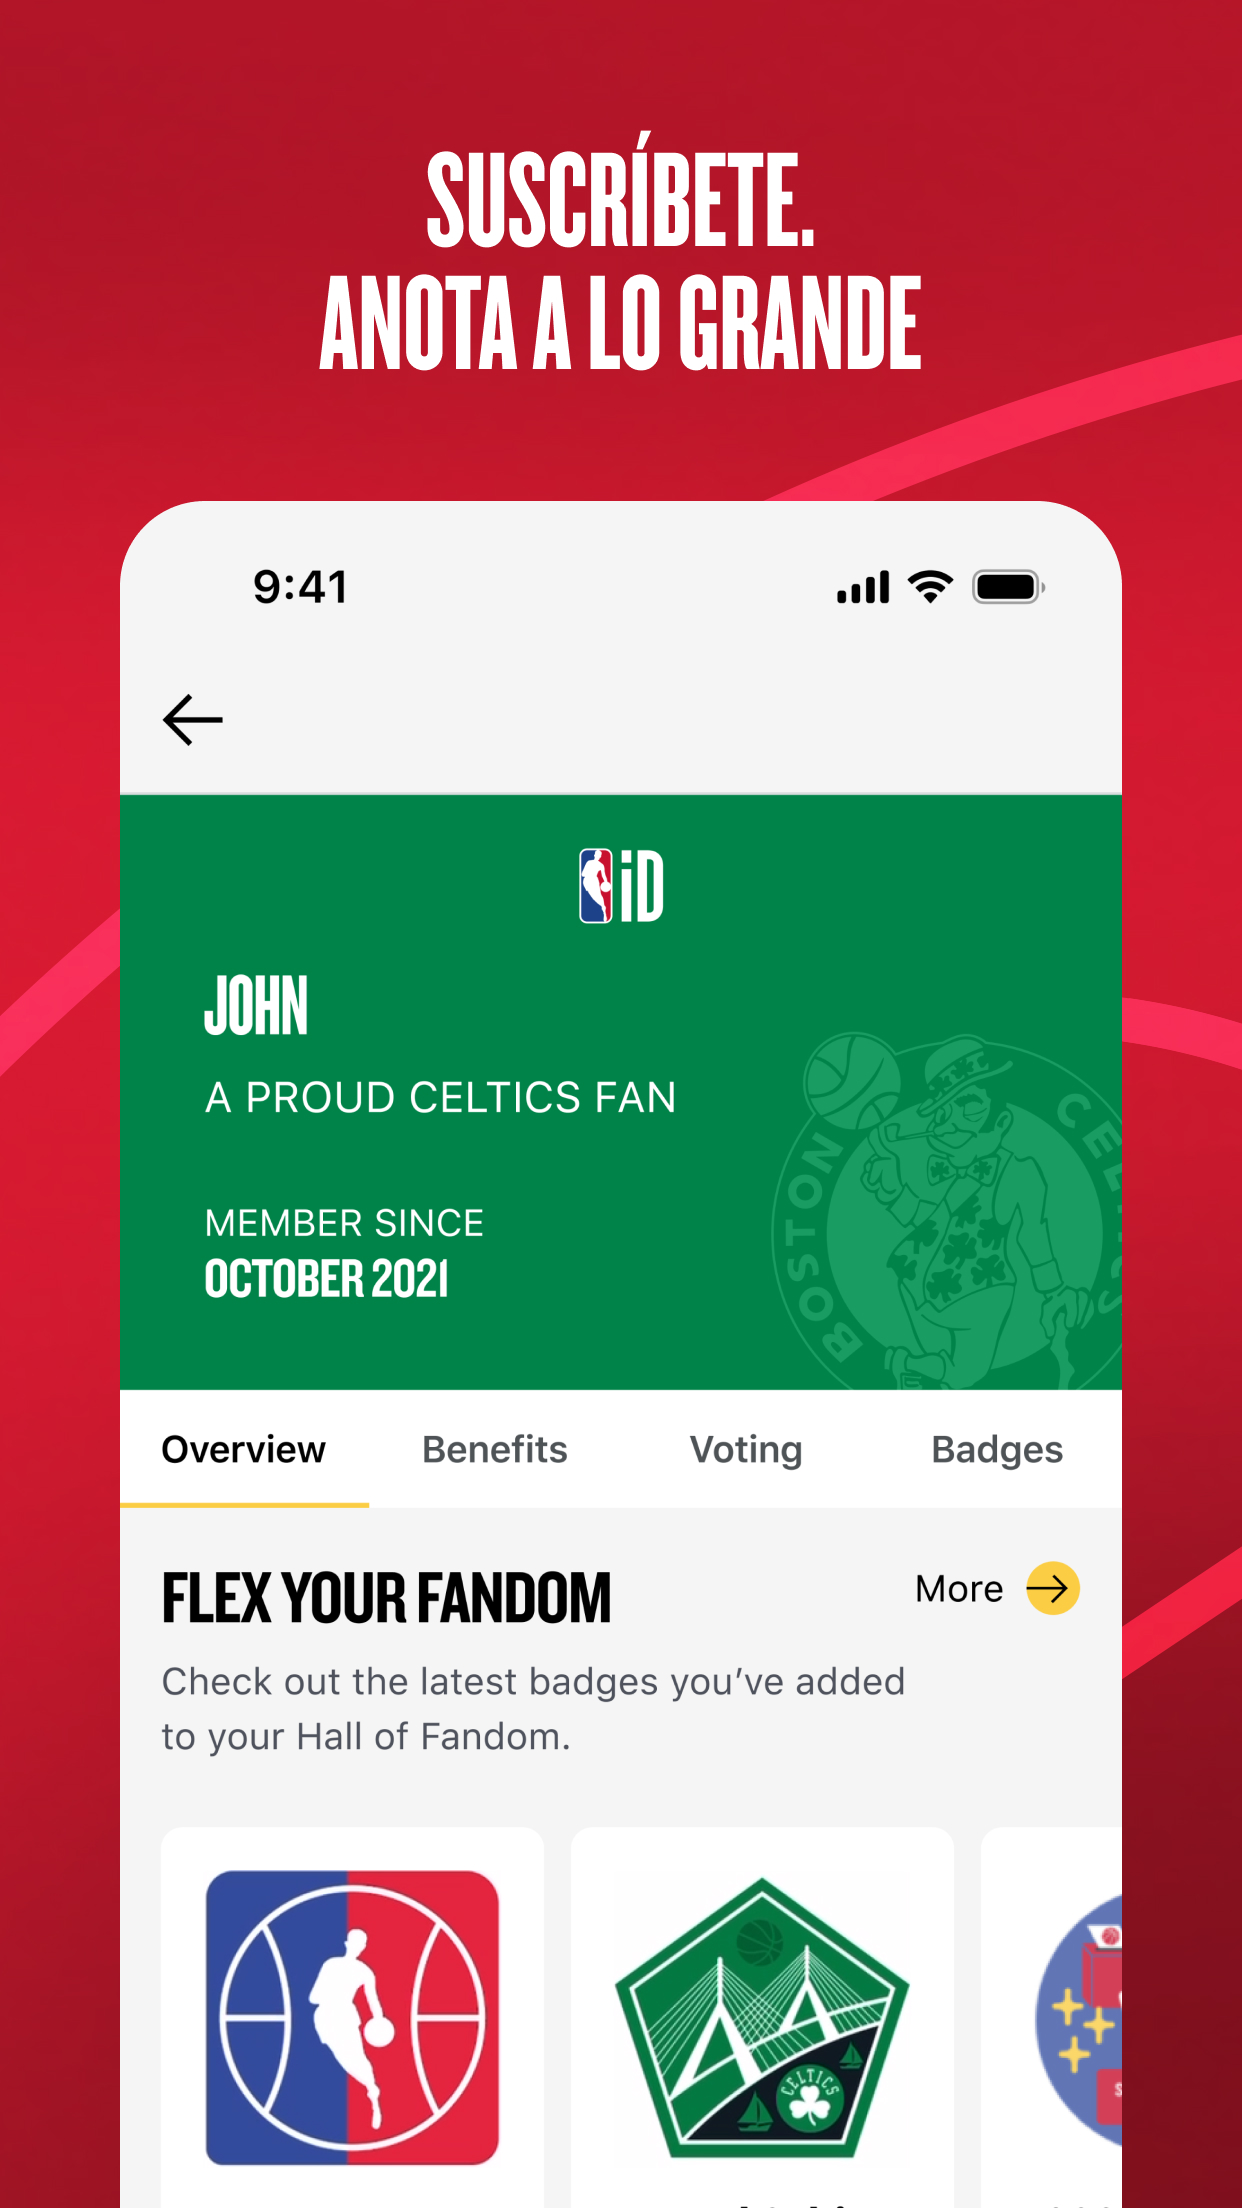Tap the NBA ID logo
The image size is (1242, 2208).
(x=621, y=886)
